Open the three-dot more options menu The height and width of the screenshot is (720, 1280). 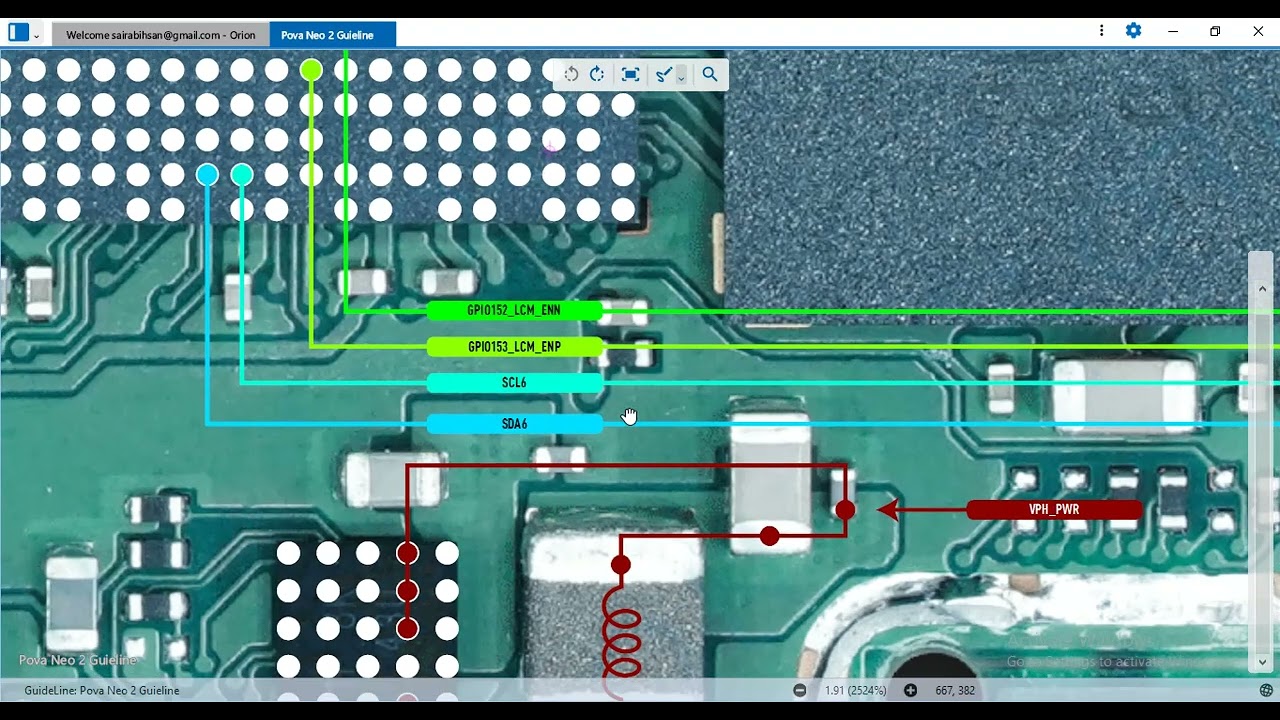pyautogui.click(x=1101, y=31)
